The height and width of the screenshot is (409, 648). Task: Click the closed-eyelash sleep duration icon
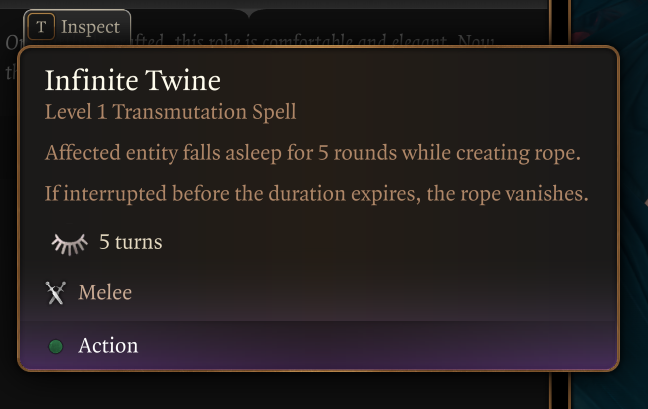click(x=70, y=242)
